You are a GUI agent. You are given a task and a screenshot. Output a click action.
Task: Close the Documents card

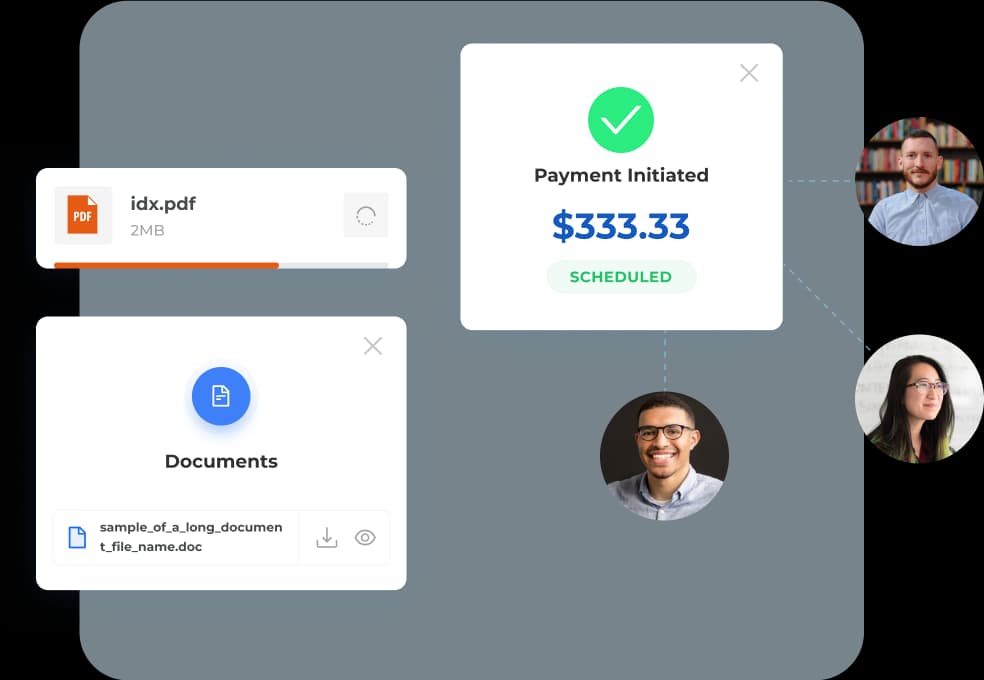(373, 346)
